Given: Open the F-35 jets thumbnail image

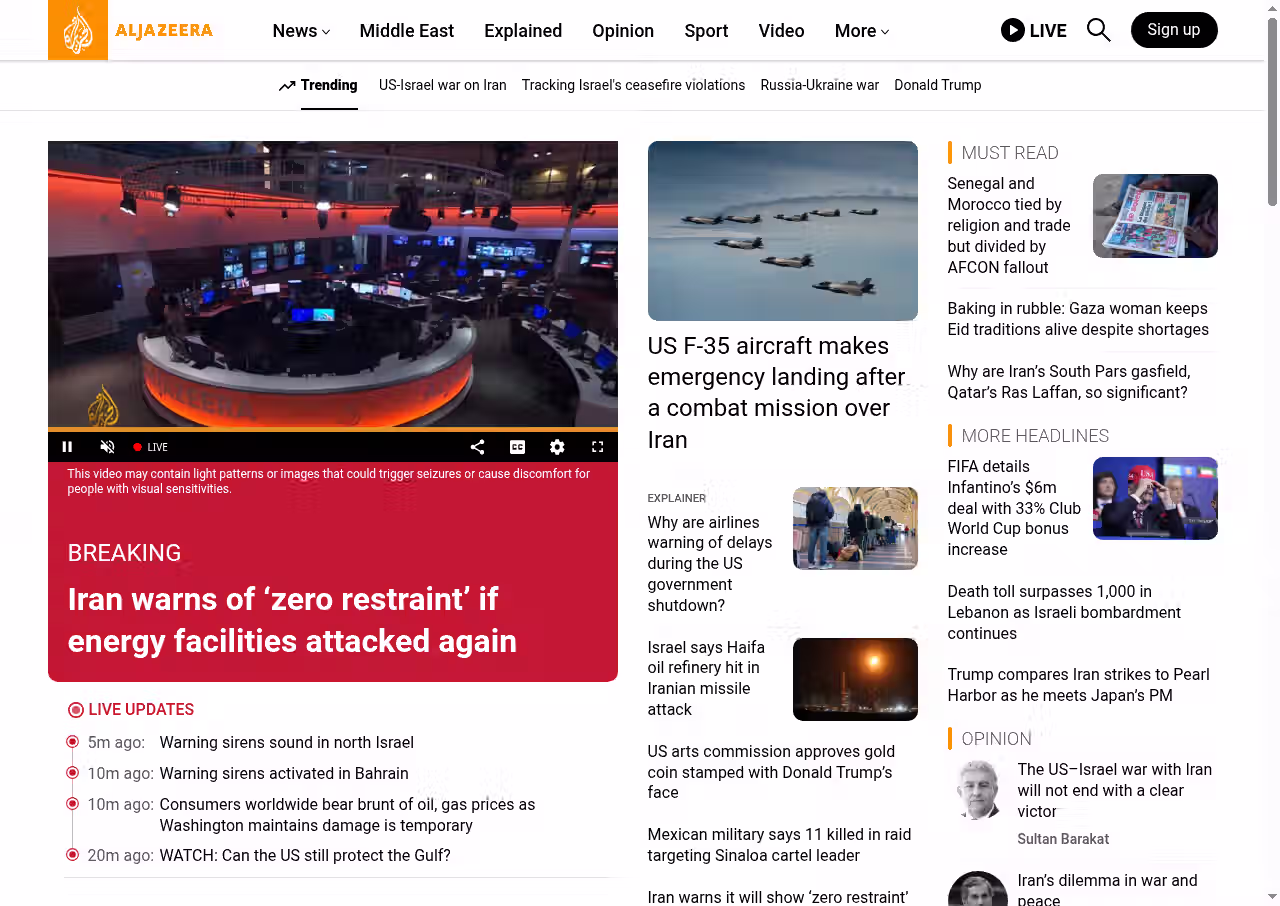Looking at the screenshot, I should tap(782, 230).
